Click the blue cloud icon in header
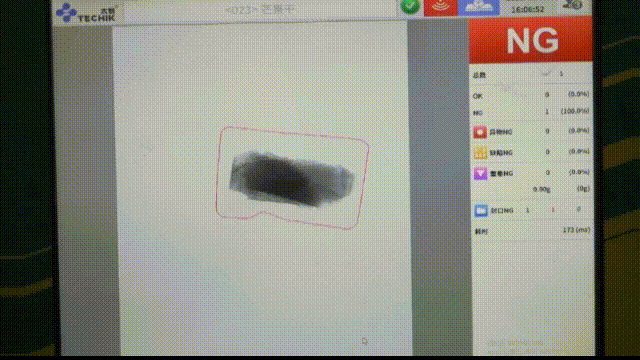Screen dimensions: 640x360 pos(478,7)
